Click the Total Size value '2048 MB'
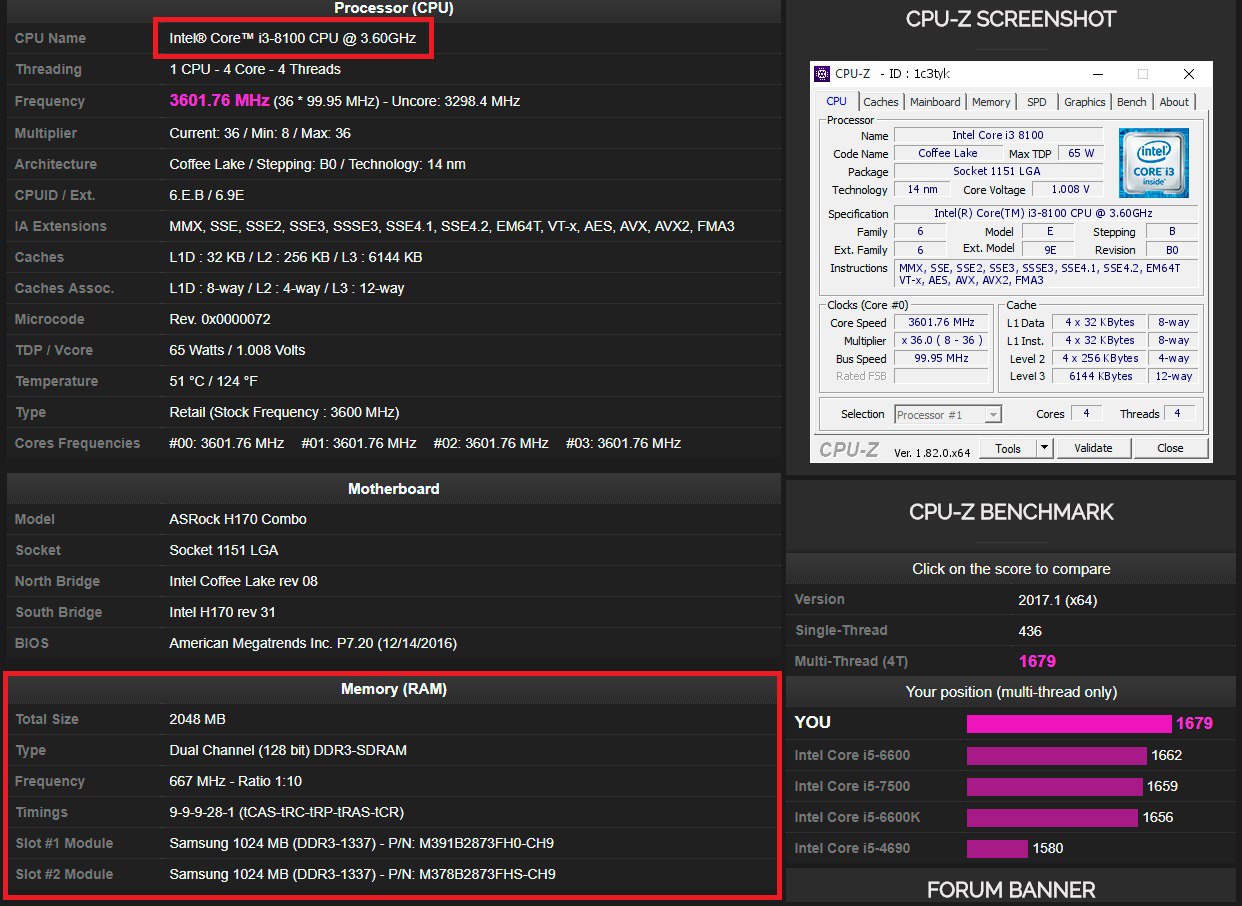The image size is (1242, 906). [197, 719]
